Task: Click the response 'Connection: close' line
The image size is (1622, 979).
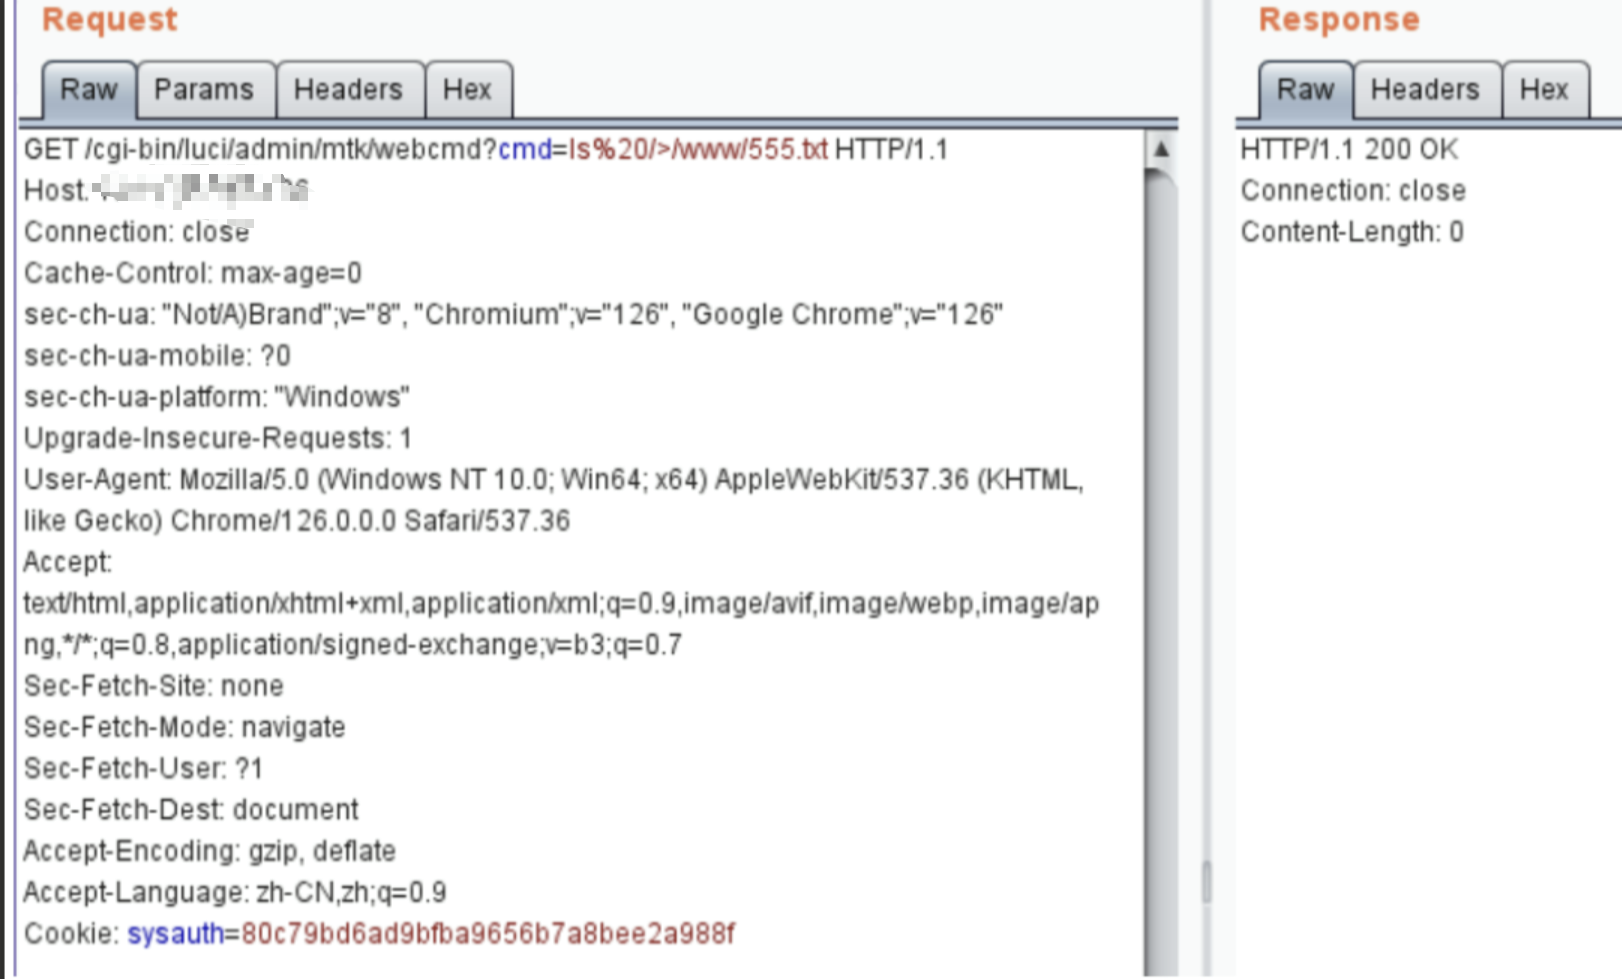Action: click(x=1353, y=191)
